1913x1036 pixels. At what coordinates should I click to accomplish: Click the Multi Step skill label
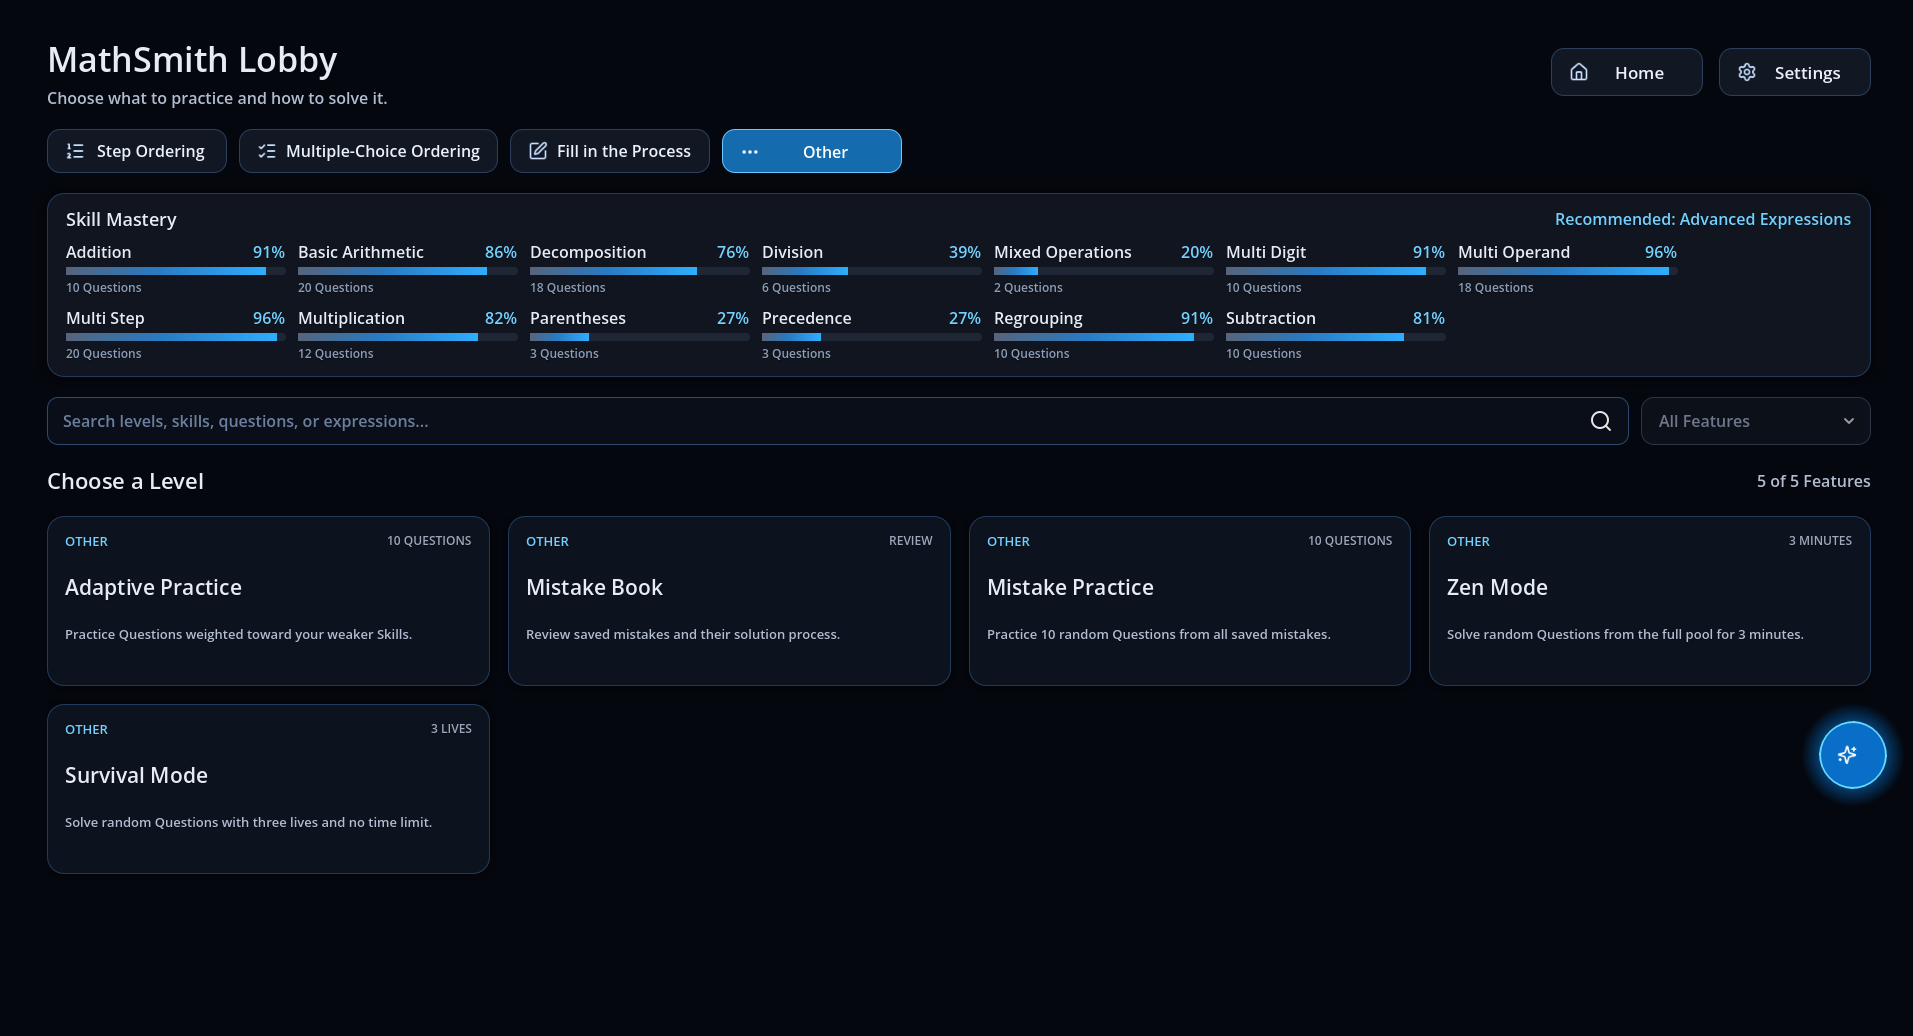105,318
